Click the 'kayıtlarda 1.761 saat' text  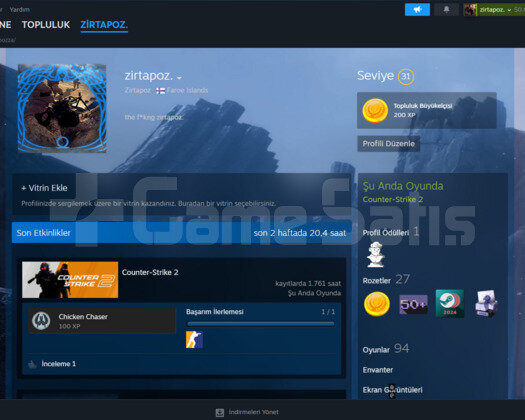308,284
